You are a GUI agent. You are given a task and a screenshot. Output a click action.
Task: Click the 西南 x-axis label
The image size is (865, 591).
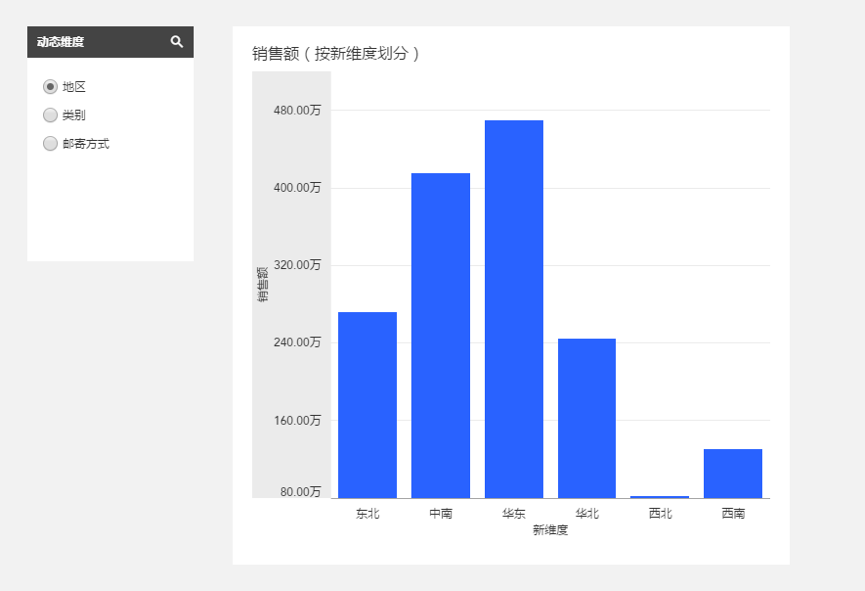[x=733, y=514]
